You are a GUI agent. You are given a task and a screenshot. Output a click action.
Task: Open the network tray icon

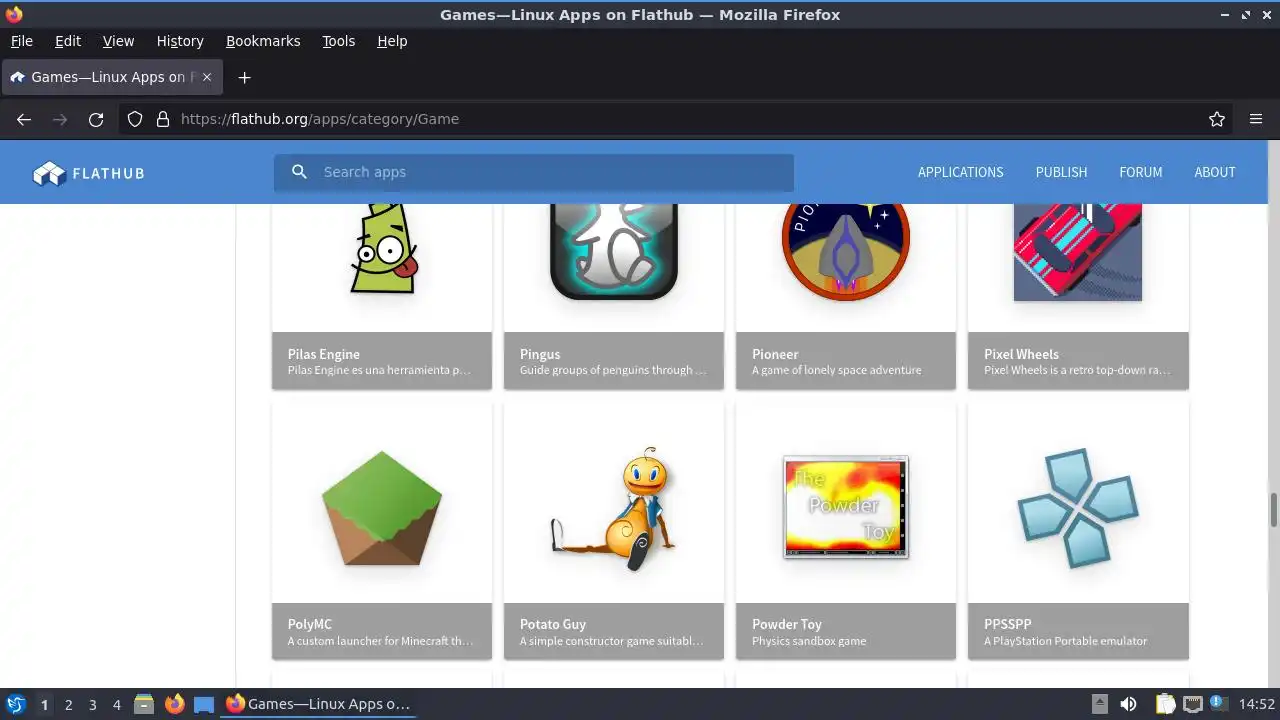click(1192, 704)
